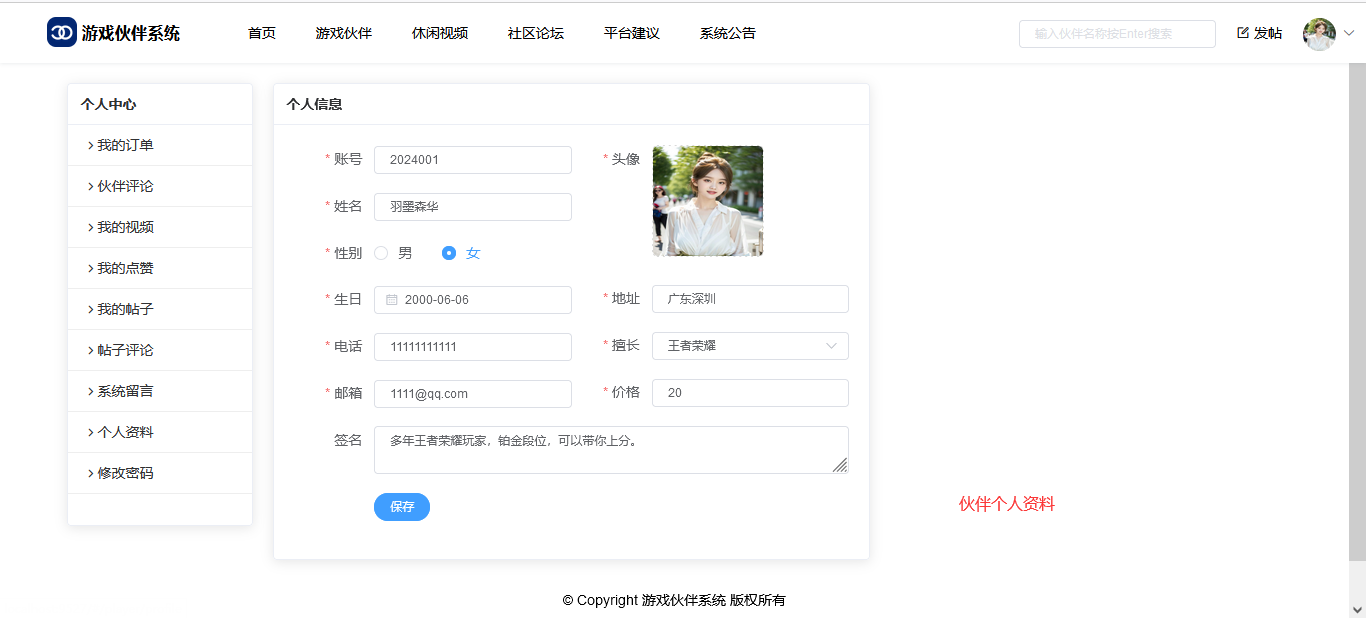
Task: Go to 游戏伙伴 in top navigation
Action: [343, 33]
